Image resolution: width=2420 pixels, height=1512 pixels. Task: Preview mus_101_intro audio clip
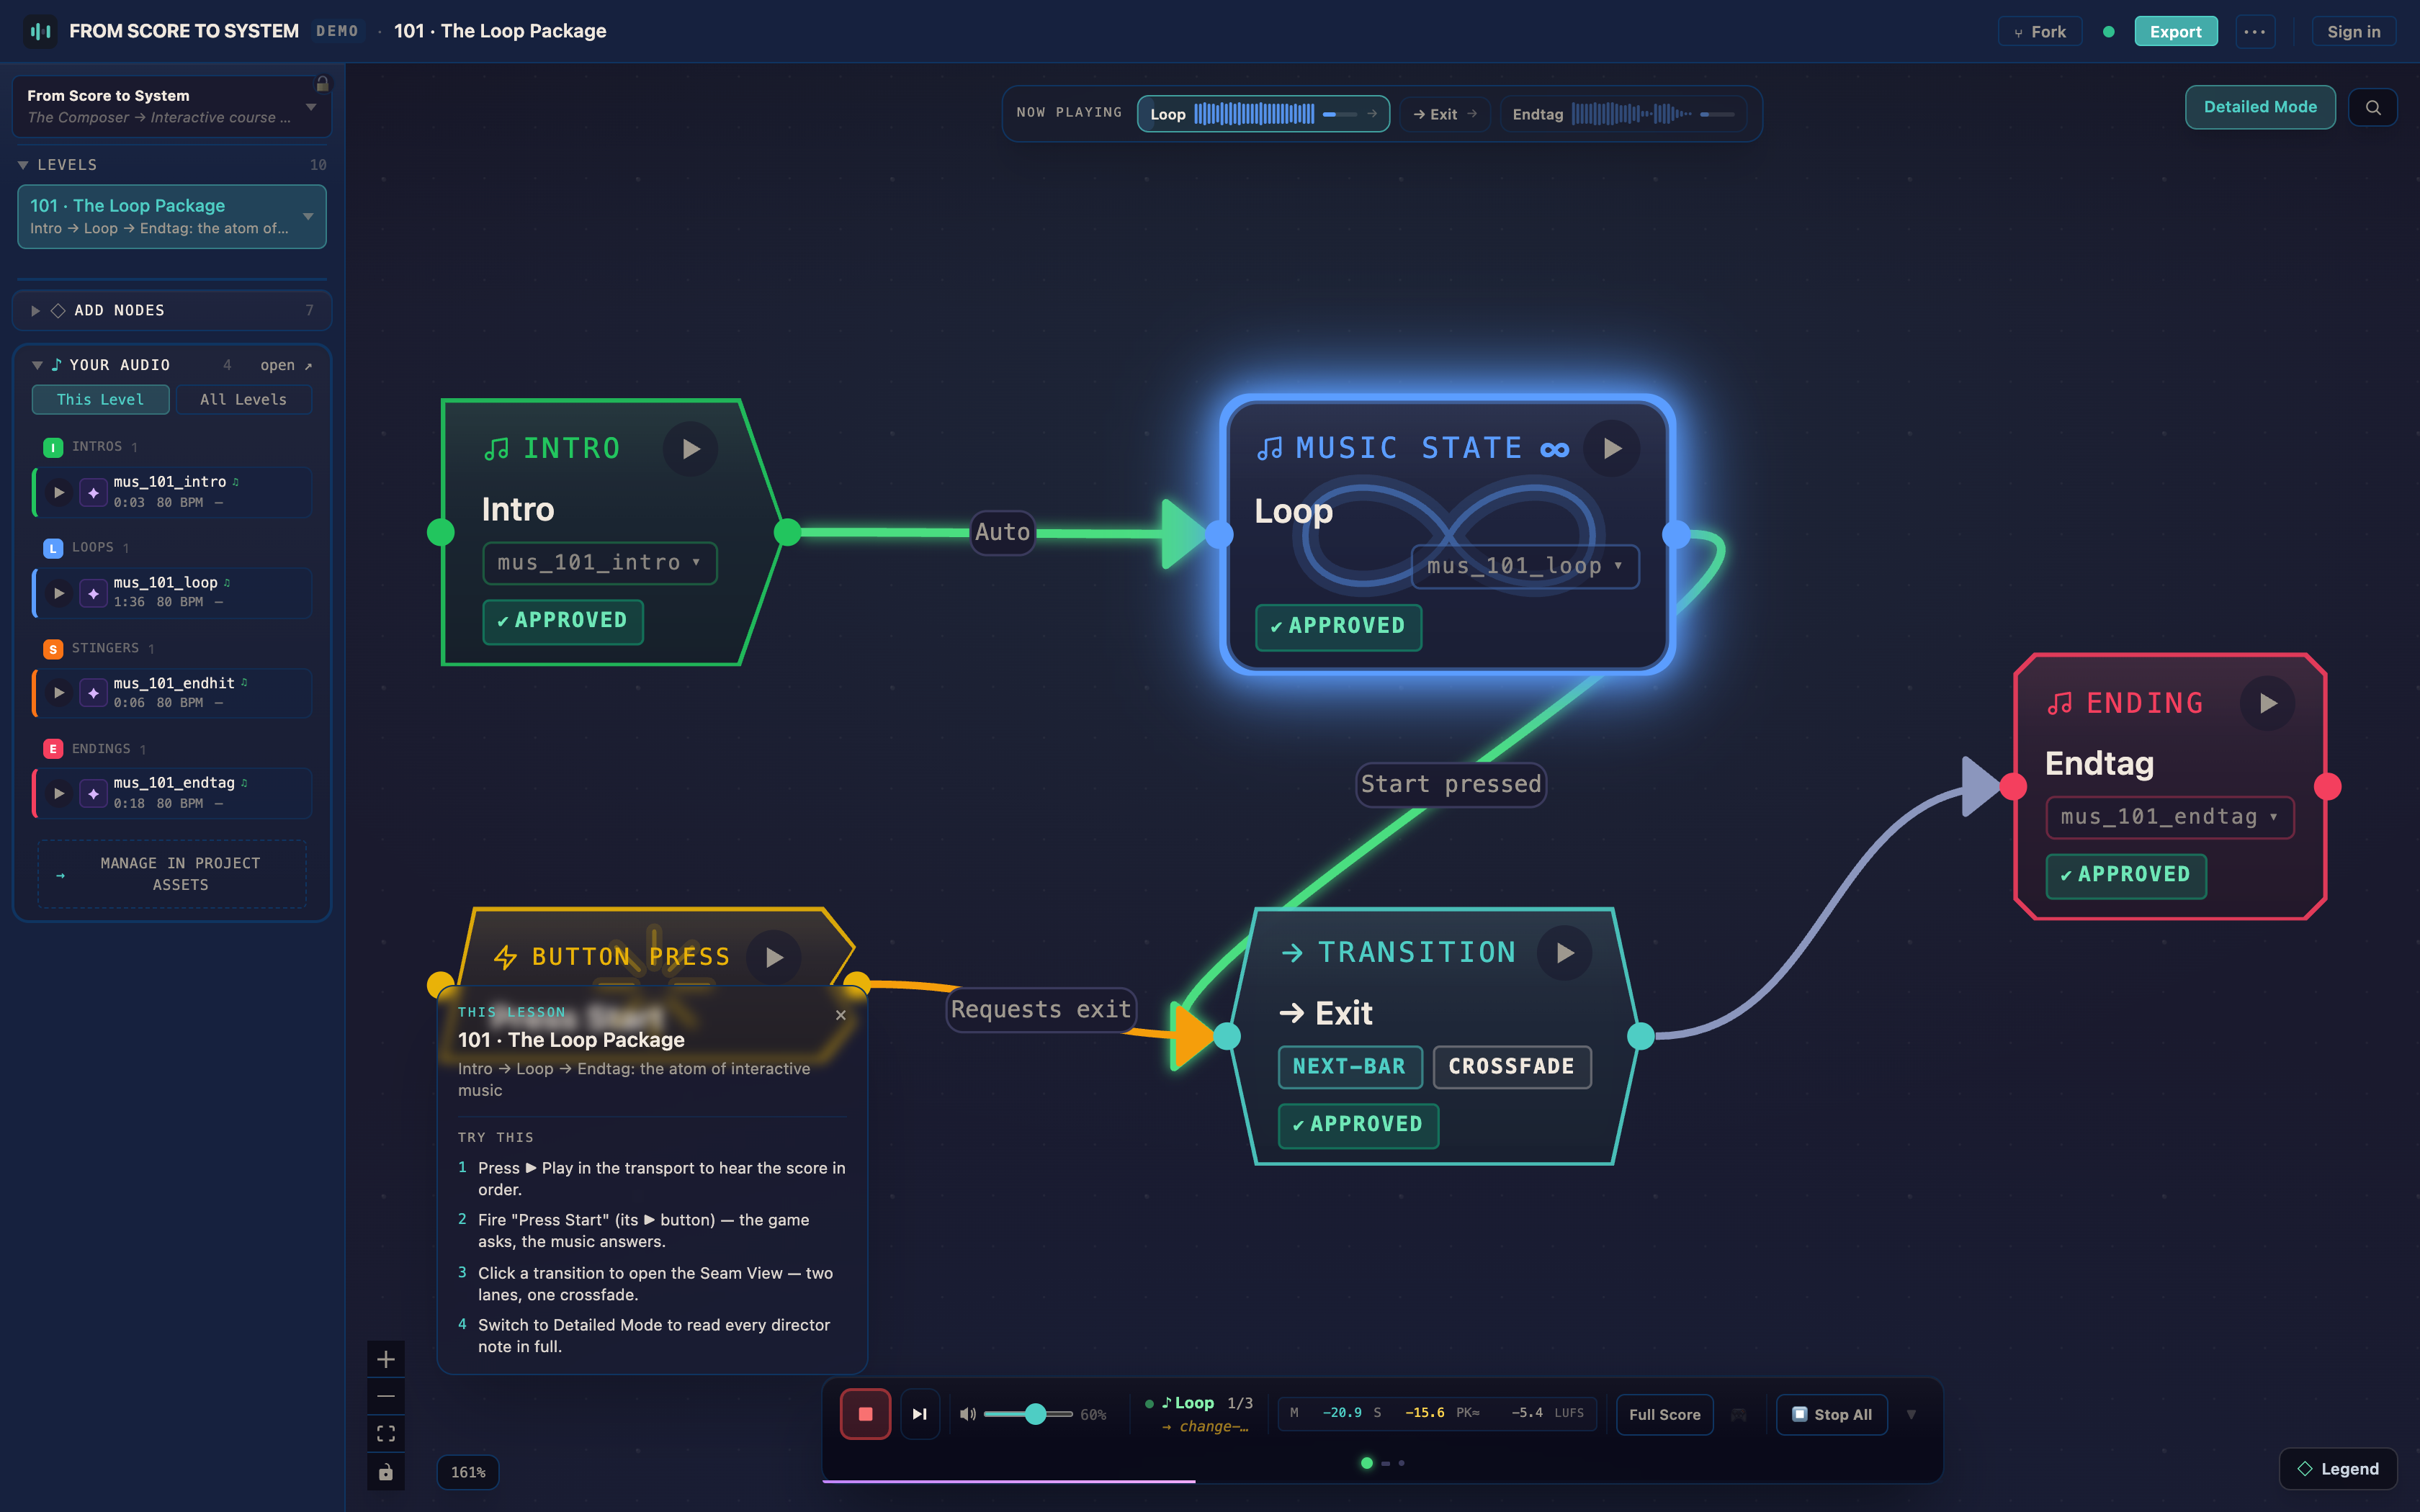pyautogui.click(x=59, y=492)
